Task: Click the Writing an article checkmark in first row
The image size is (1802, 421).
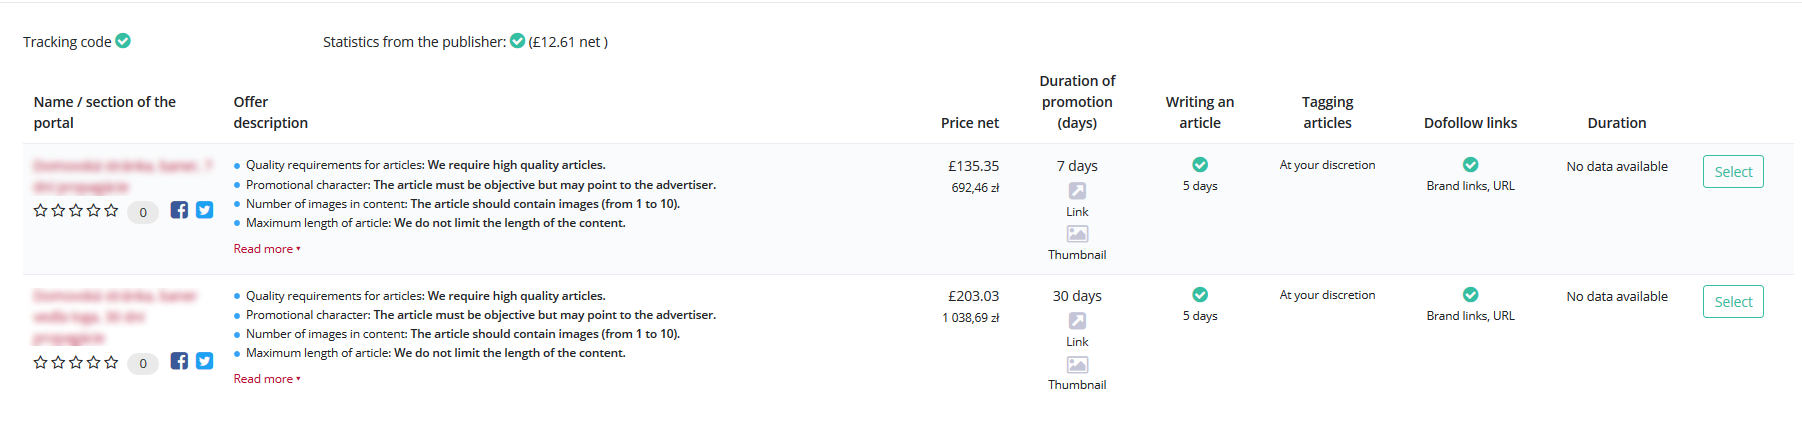Action: pyautogui.click(x=1200, y=165)
